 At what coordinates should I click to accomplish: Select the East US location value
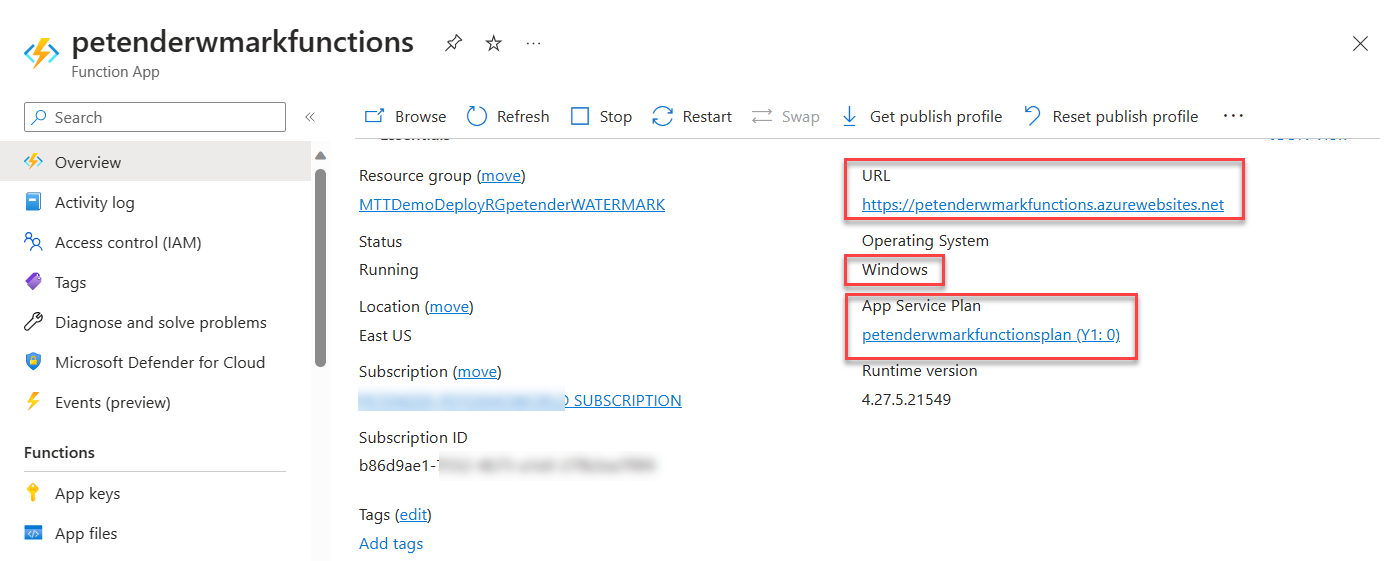[x=385, y=336]
